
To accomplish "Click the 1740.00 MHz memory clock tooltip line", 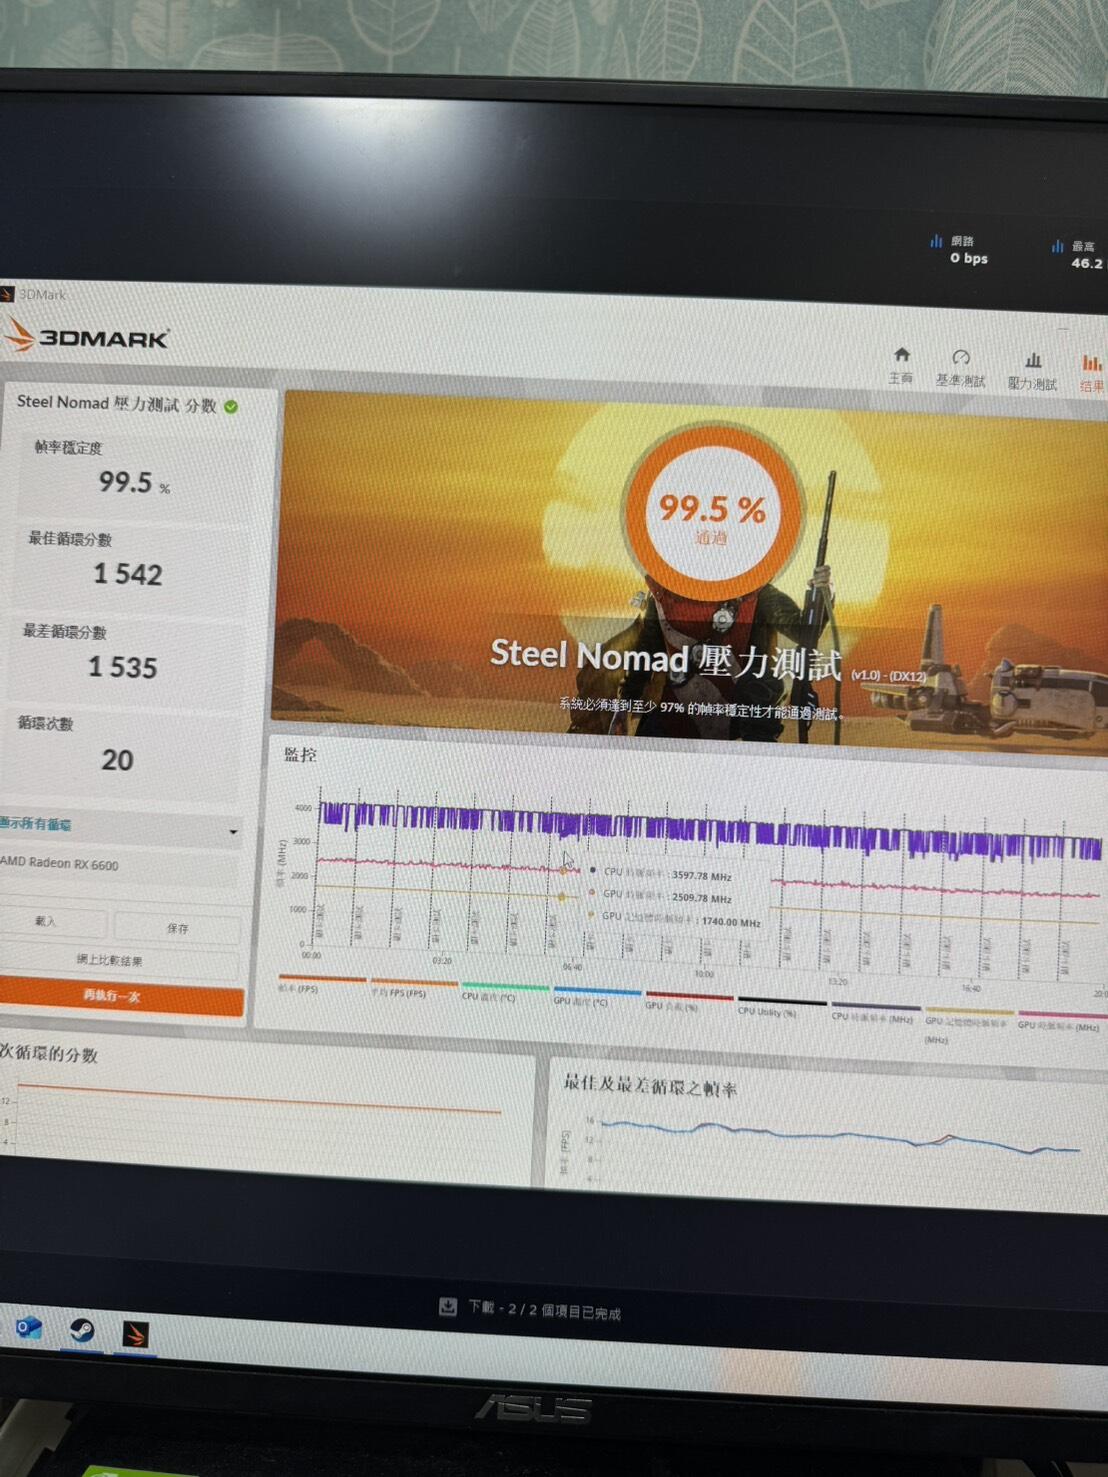I will point(673,919).
